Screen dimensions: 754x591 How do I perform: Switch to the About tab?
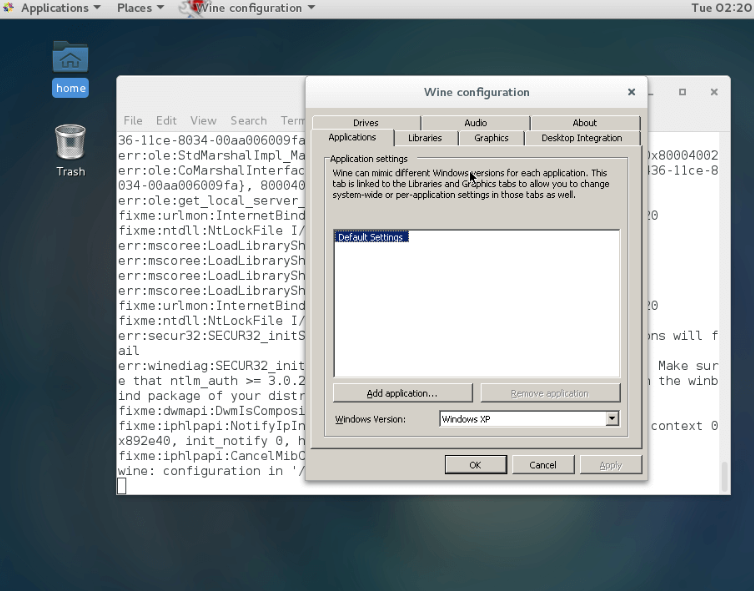pyautogui.click(x=585, y=123)
